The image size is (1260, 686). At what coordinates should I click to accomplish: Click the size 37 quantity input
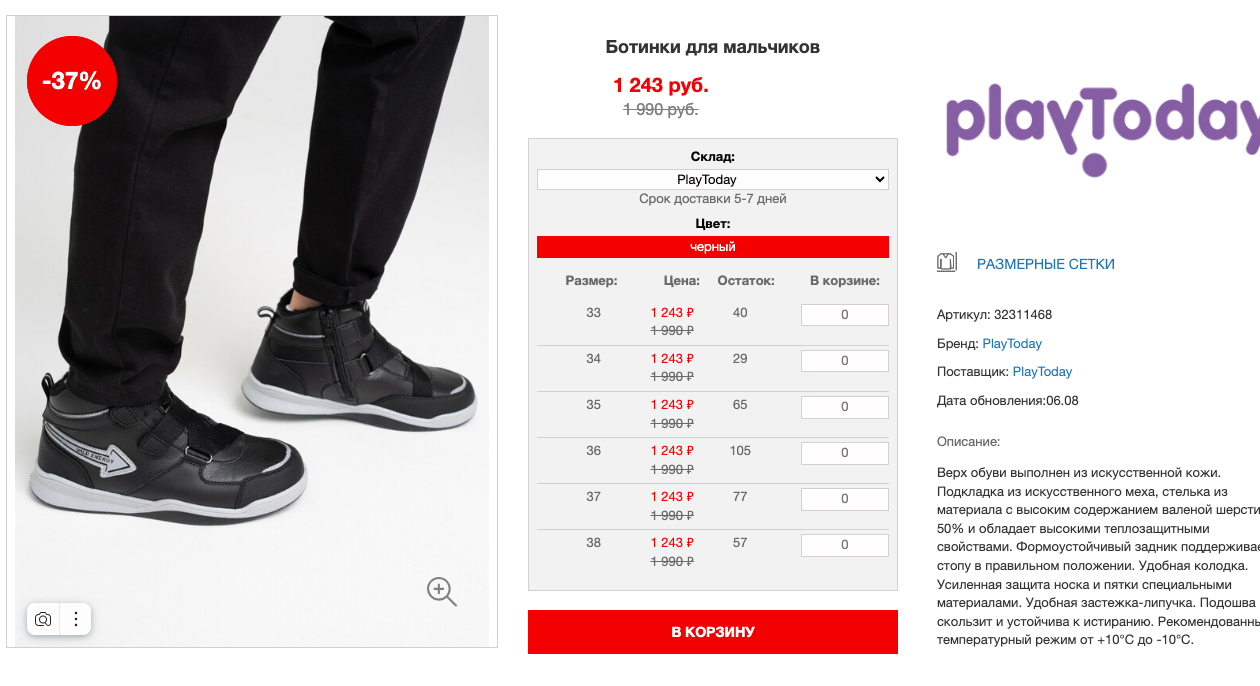pyautogui.click(x=844, y=499)
